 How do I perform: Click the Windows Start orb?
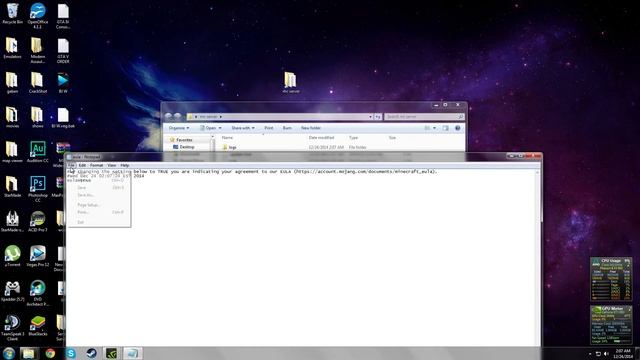pyautogui.click(x=9, y=353)
